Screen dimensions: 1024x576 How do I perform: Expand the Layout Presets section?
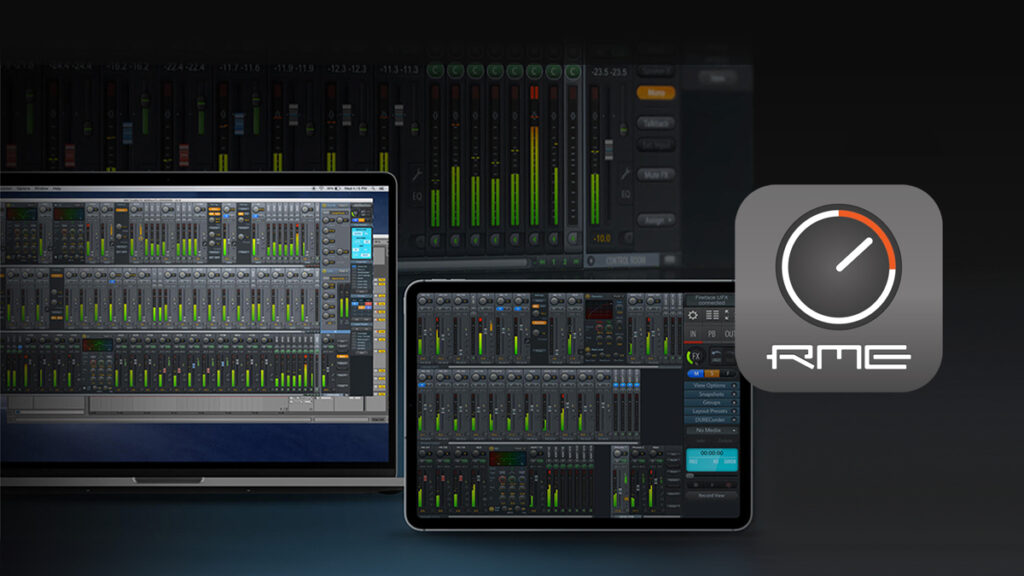[x=712, y=411]
